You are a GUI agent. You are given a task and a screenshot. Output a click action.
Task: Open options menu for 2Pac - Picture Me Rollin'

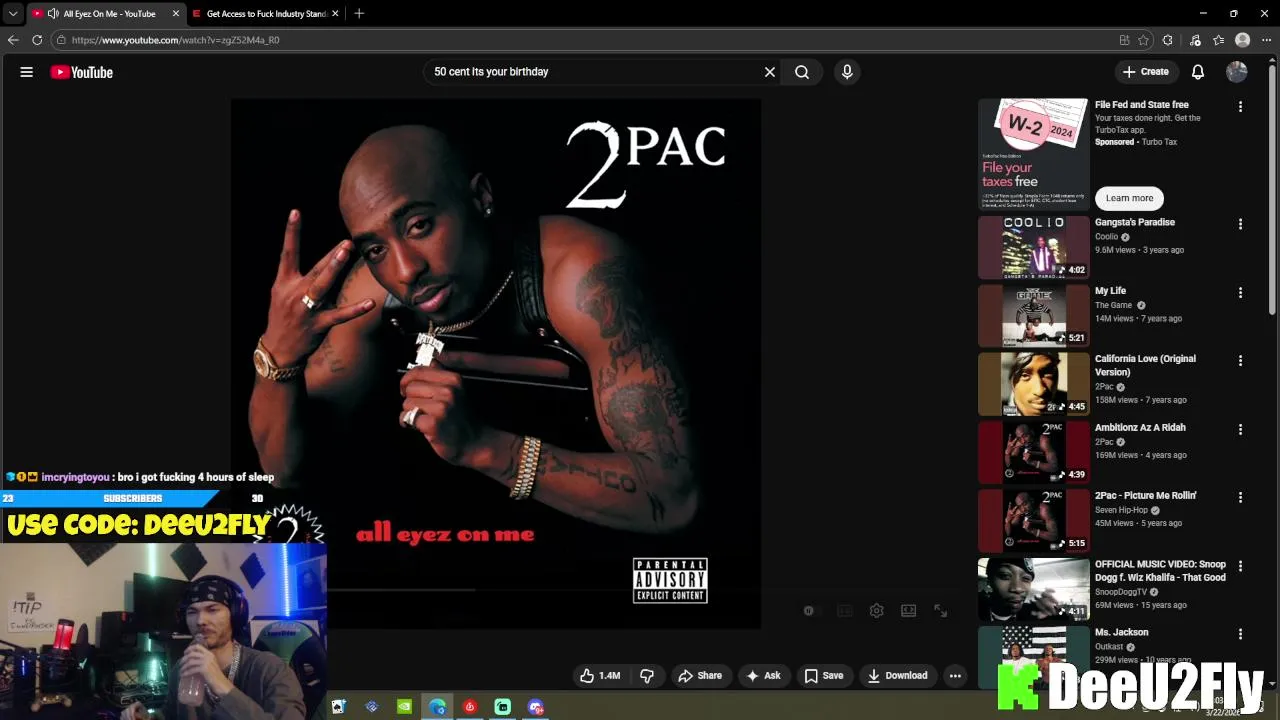(1240, 497)
